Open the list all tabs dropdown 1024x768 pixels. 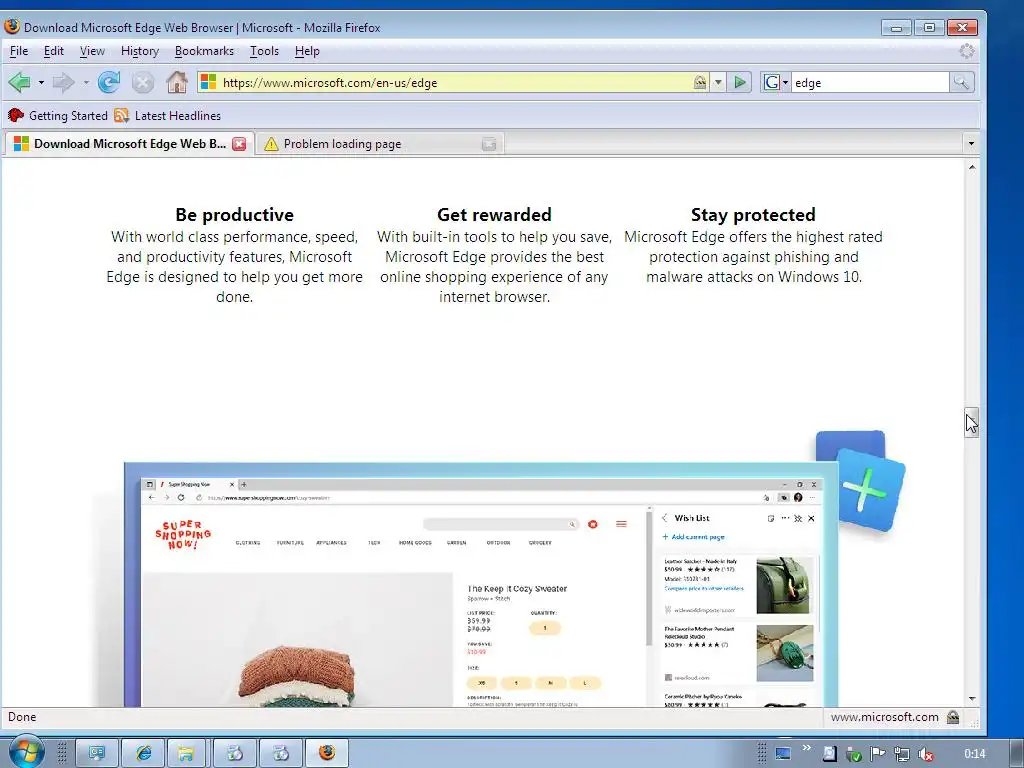(971, 144)
